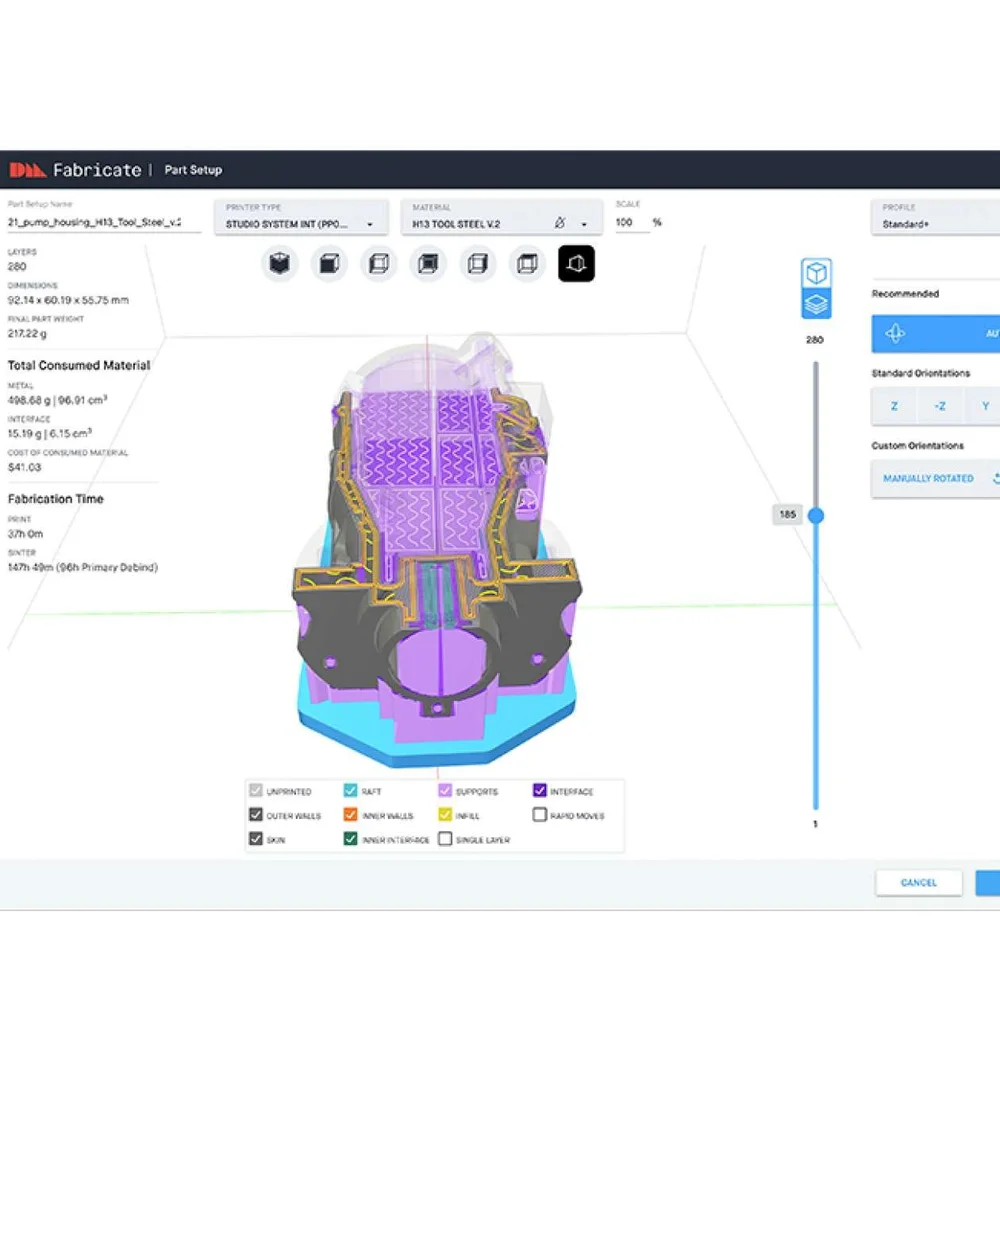This screenshot has height=1250, width=1000.
Task: Click the rotate icon on Manually Rotated button
Action: [x=996, y=479]
